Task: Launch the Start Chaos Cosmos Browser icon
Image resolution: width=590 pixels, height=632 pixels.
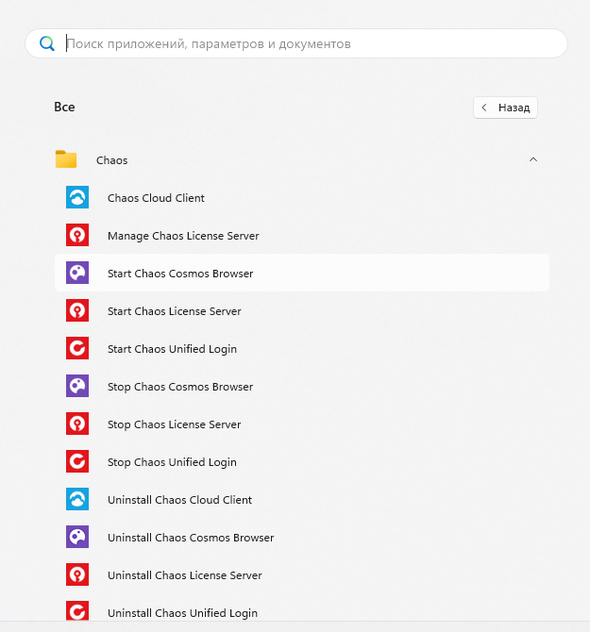Action: (x=77, y=273)
